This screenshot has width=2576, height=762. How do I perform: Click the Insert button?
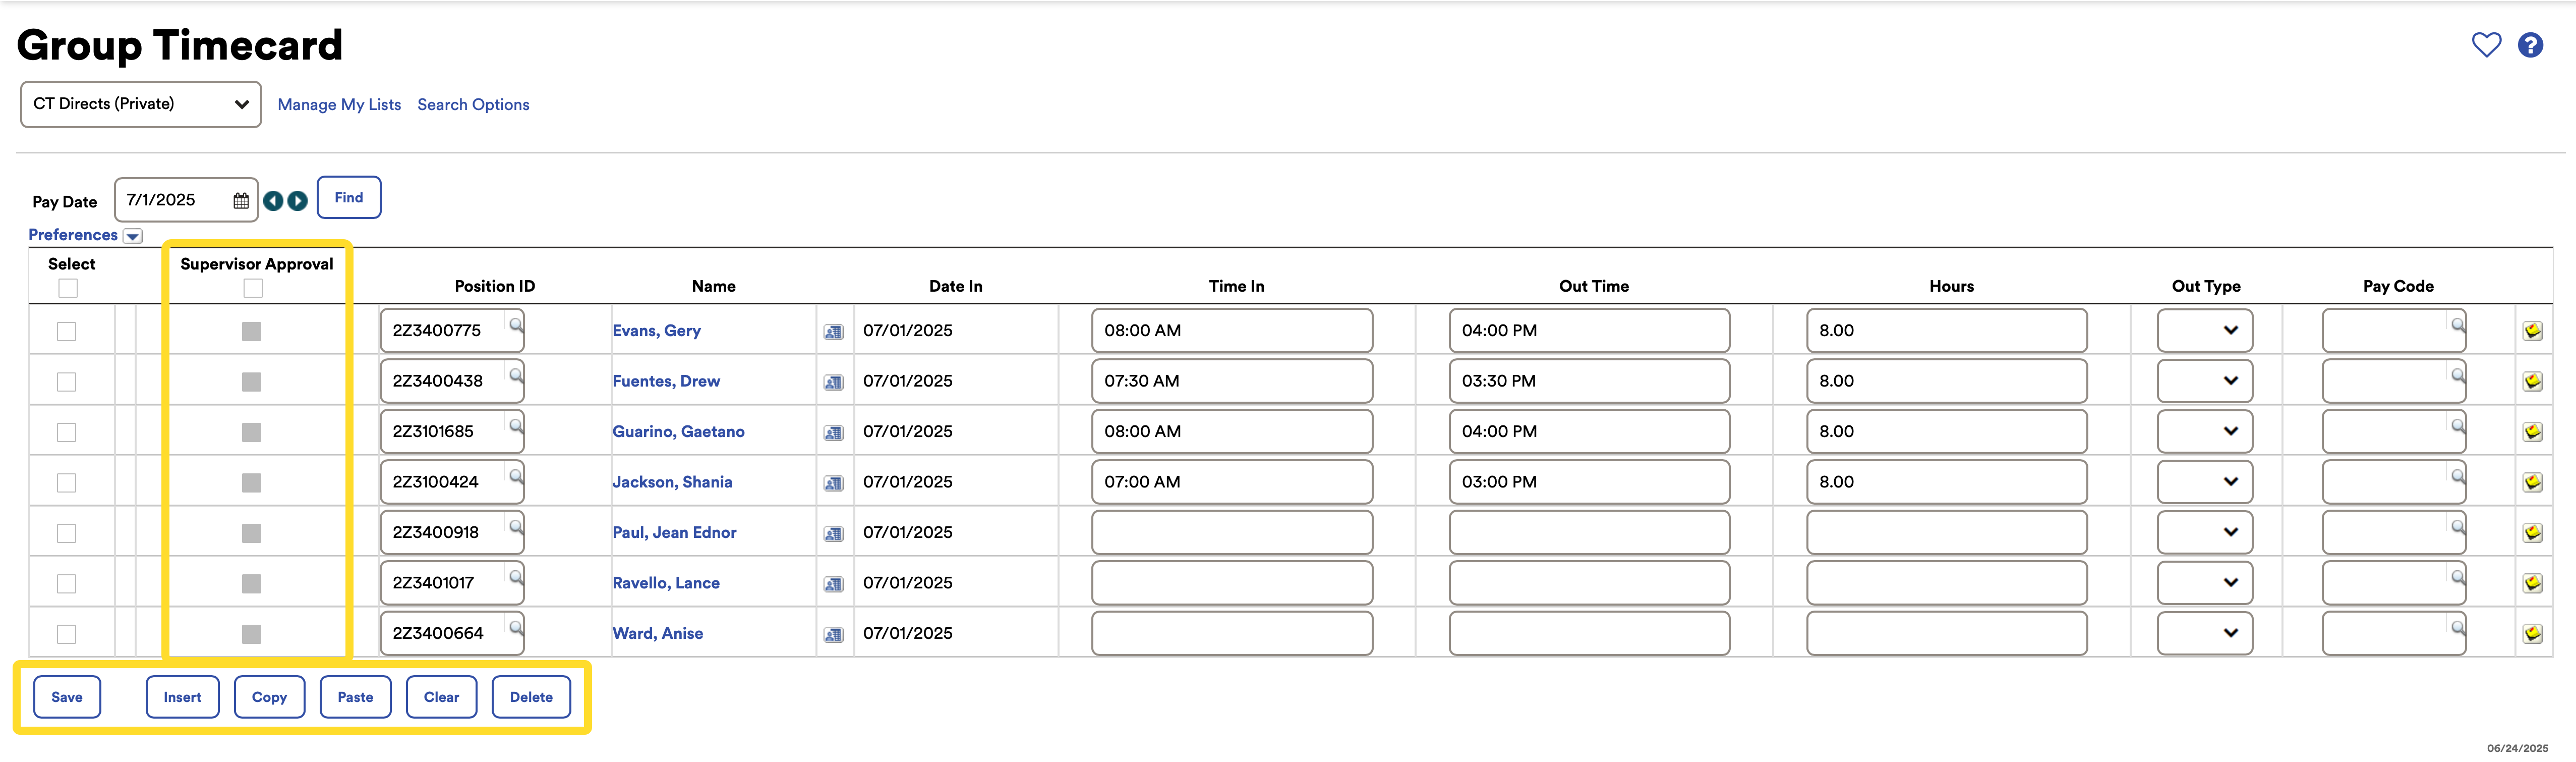click(182, 697)
